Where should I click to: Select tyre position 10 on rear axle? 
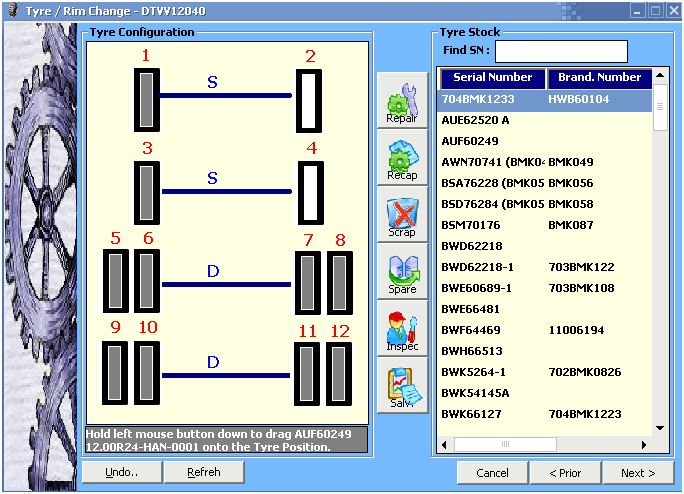(147, 373)
